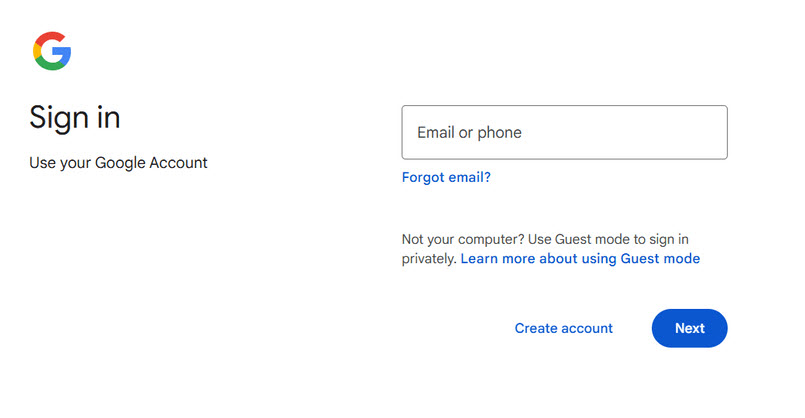
Task: Start new account setup with Create account
Action: (564, 328)
